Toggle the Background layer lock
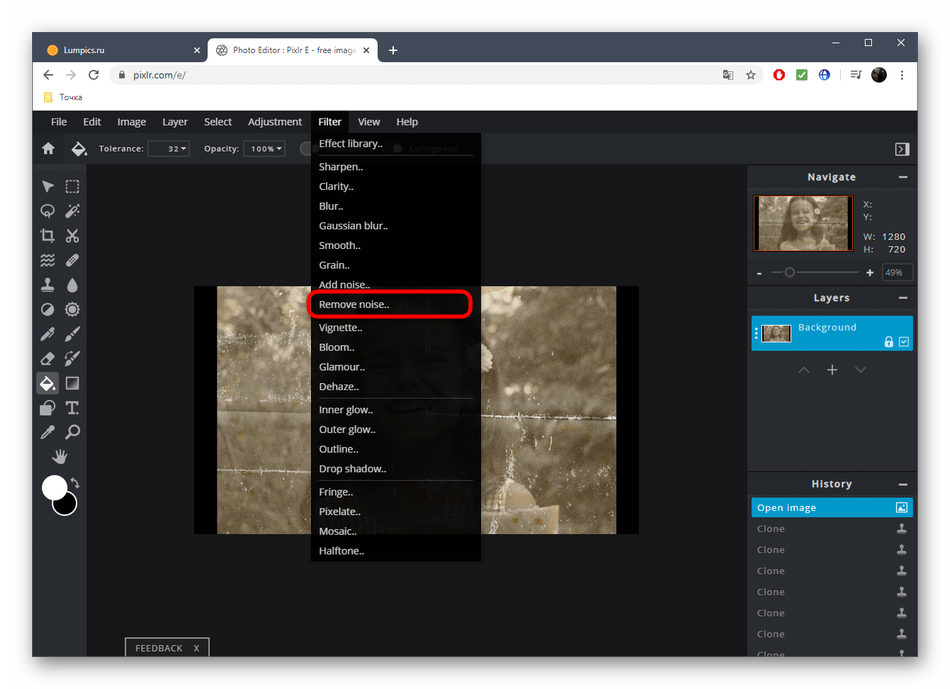This screenshot has width=950, height=689. (x=888, y=342)
